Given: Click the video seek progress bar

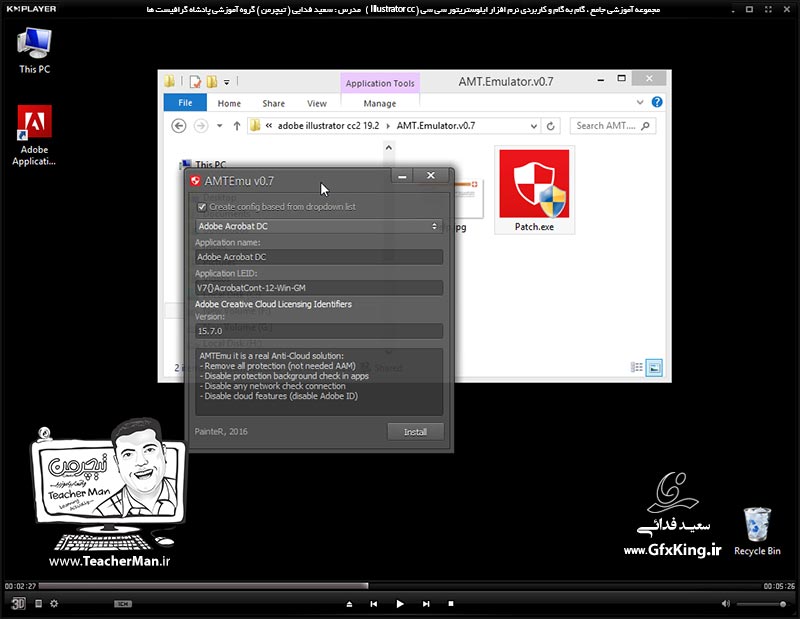Looking at the screenshot, I should click(400, 586).
